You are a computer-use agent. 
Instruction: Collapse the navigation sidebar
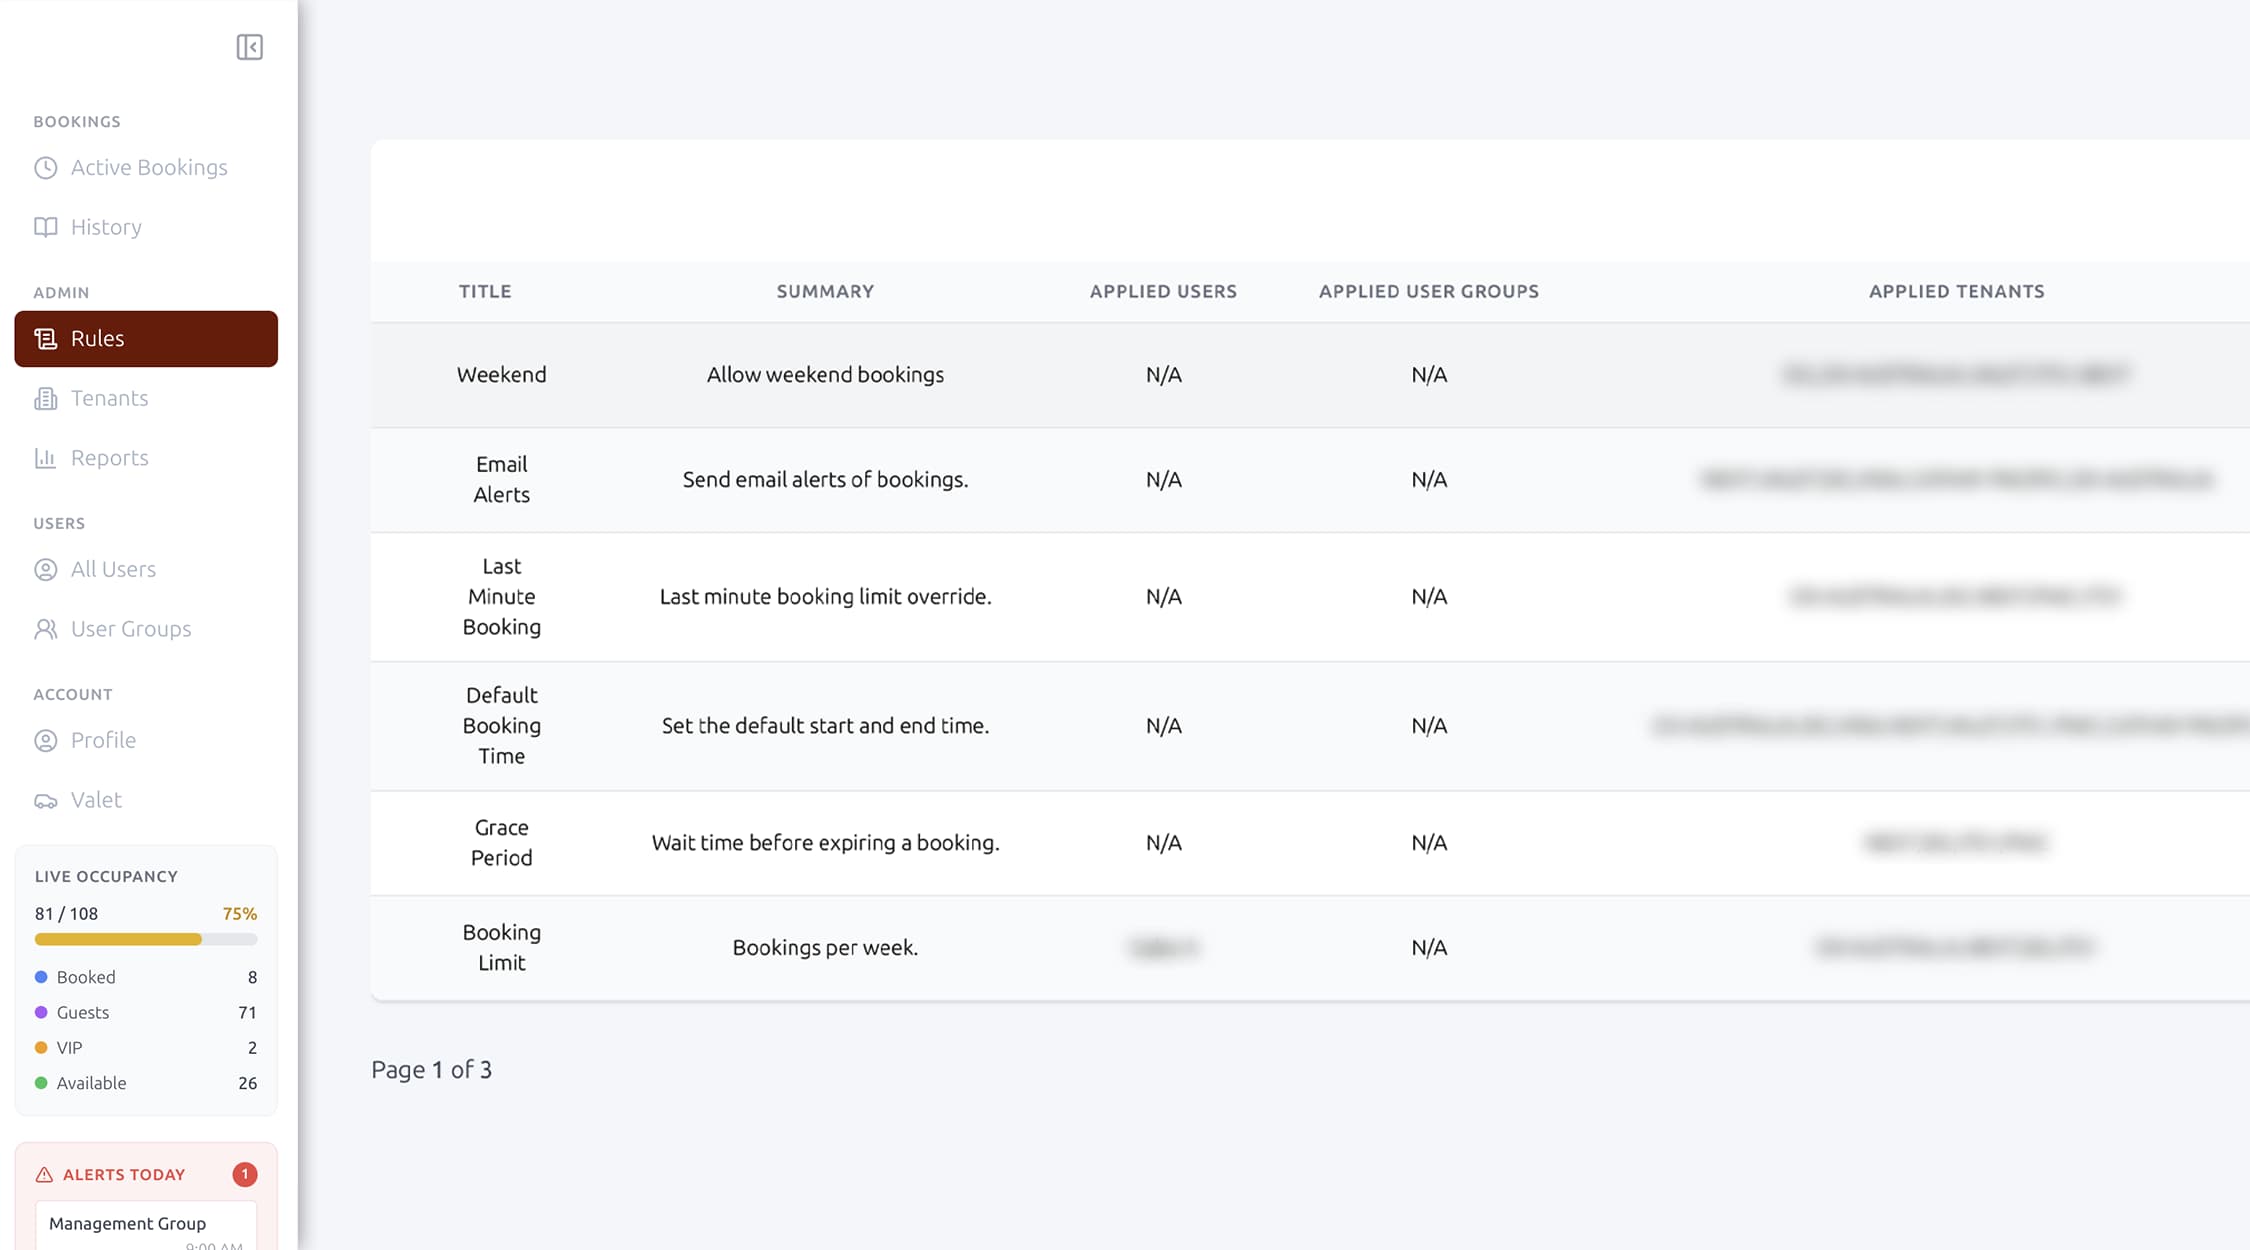pyautogui.click(x=250, y=47)
